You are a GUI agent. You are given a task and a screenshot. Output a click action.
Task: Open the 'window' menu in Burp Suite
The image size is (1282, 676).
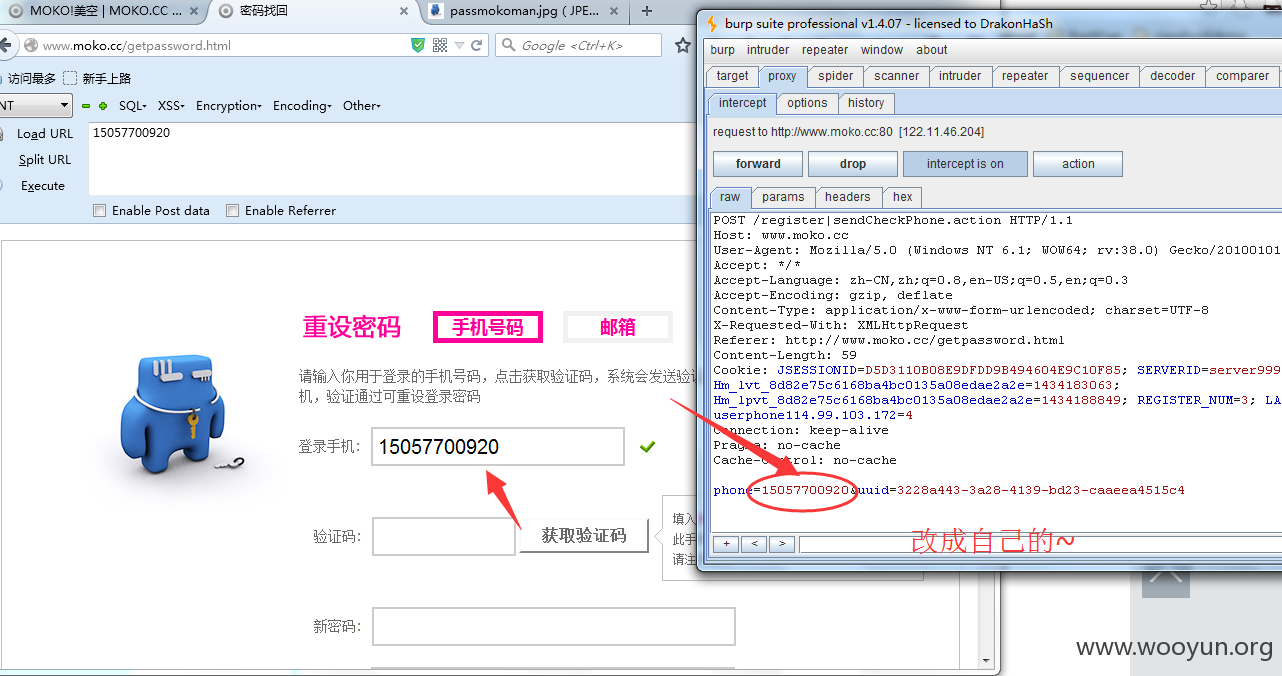[882, 50]
